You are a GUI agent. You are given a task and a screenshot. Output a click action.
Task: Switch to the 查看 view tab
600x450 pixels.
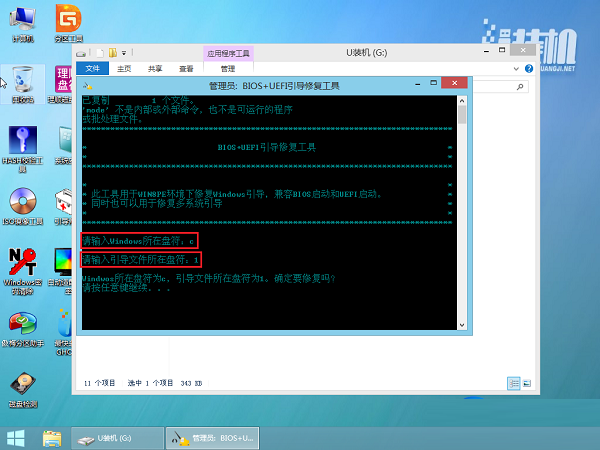[x=186, y=69]
